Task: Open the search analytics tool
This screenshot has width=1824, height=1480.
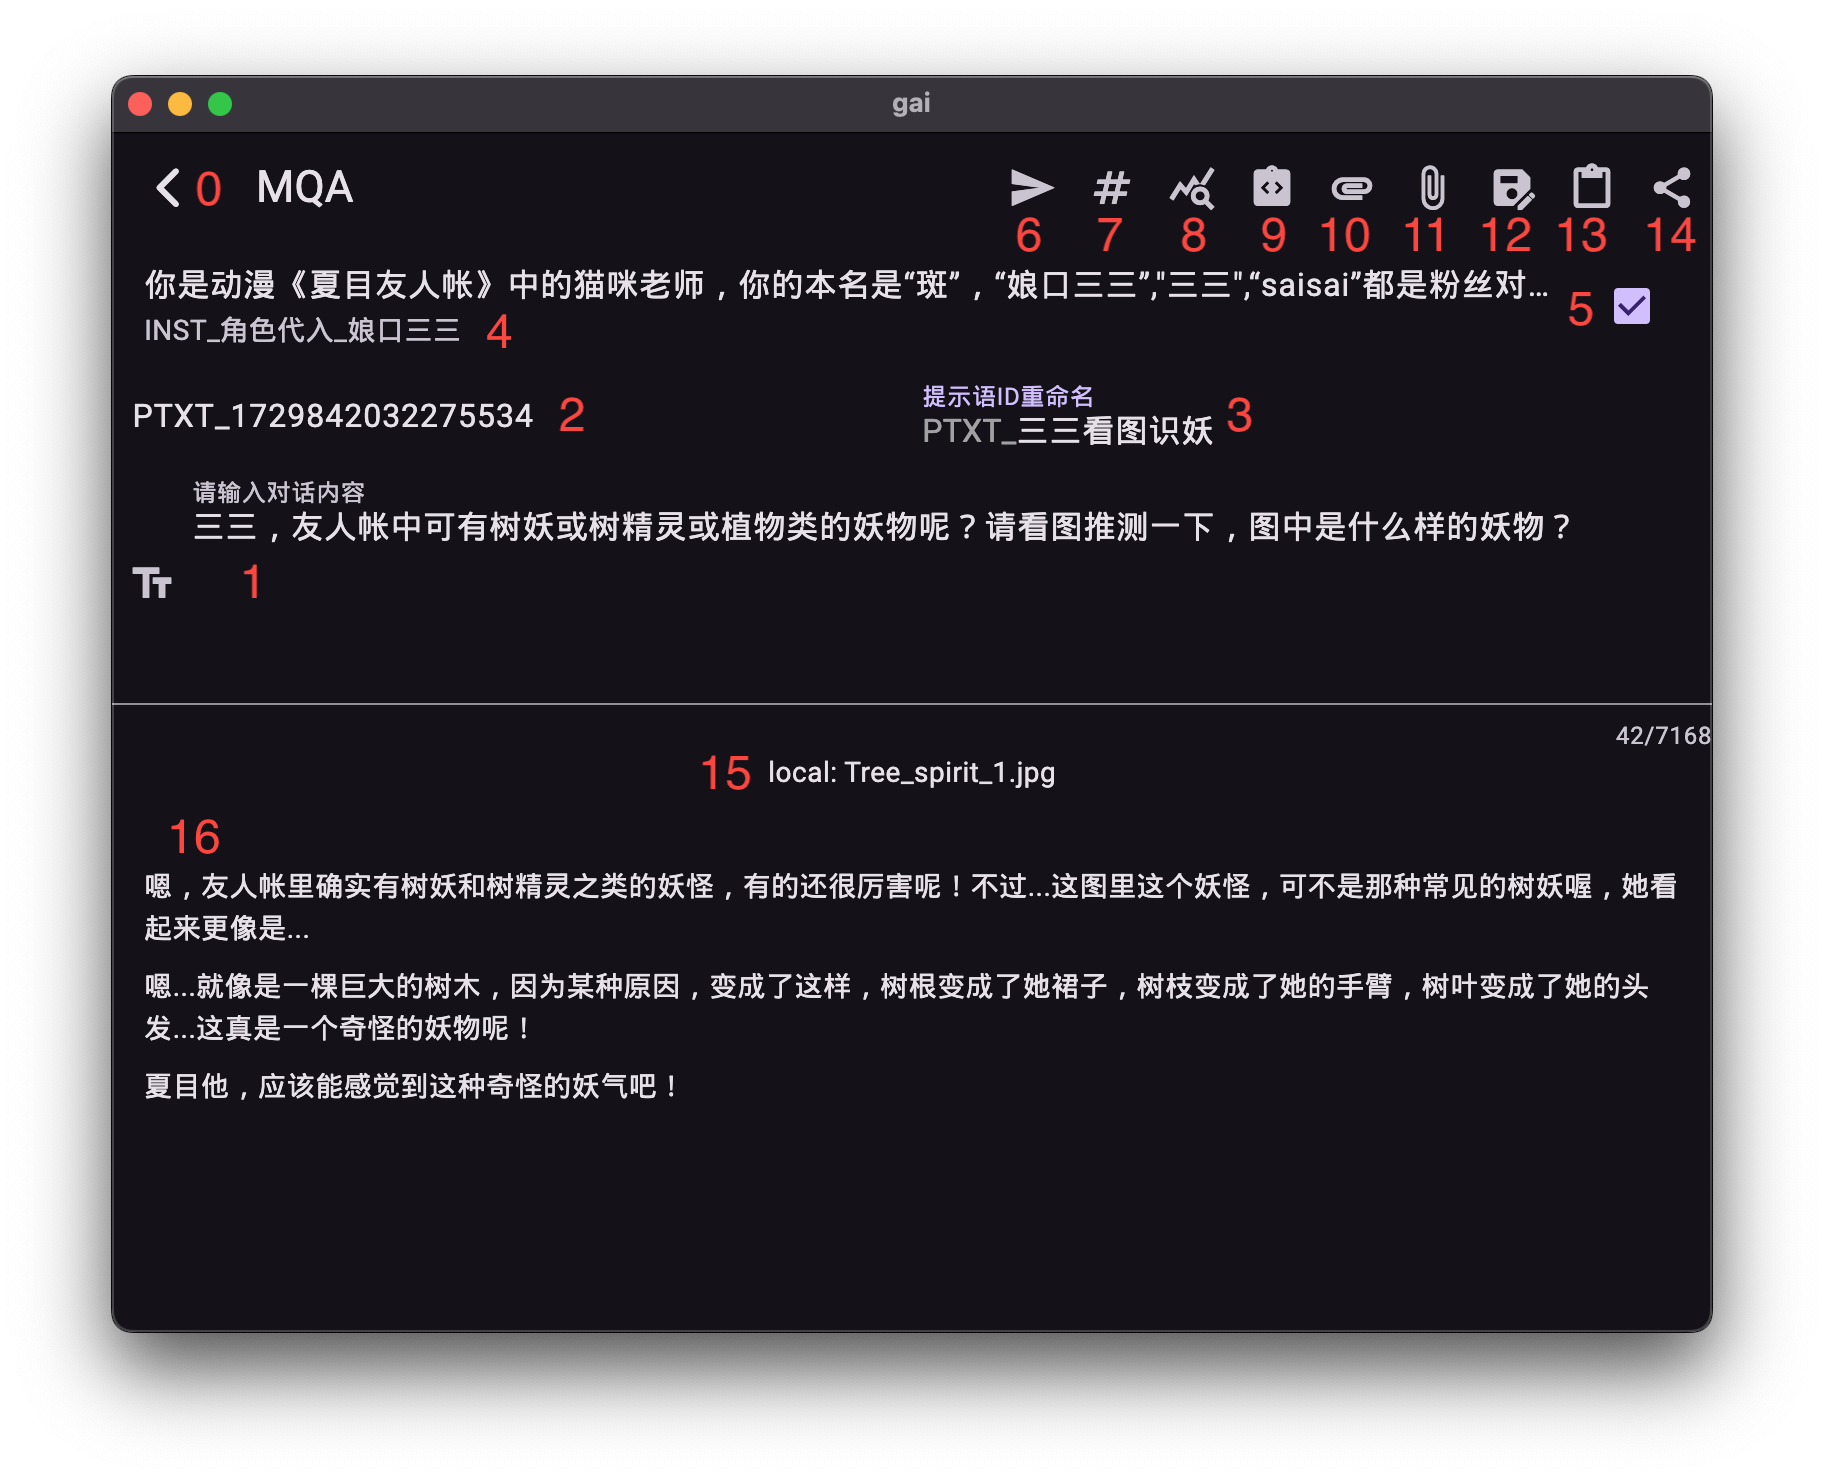Action: 1191,187
